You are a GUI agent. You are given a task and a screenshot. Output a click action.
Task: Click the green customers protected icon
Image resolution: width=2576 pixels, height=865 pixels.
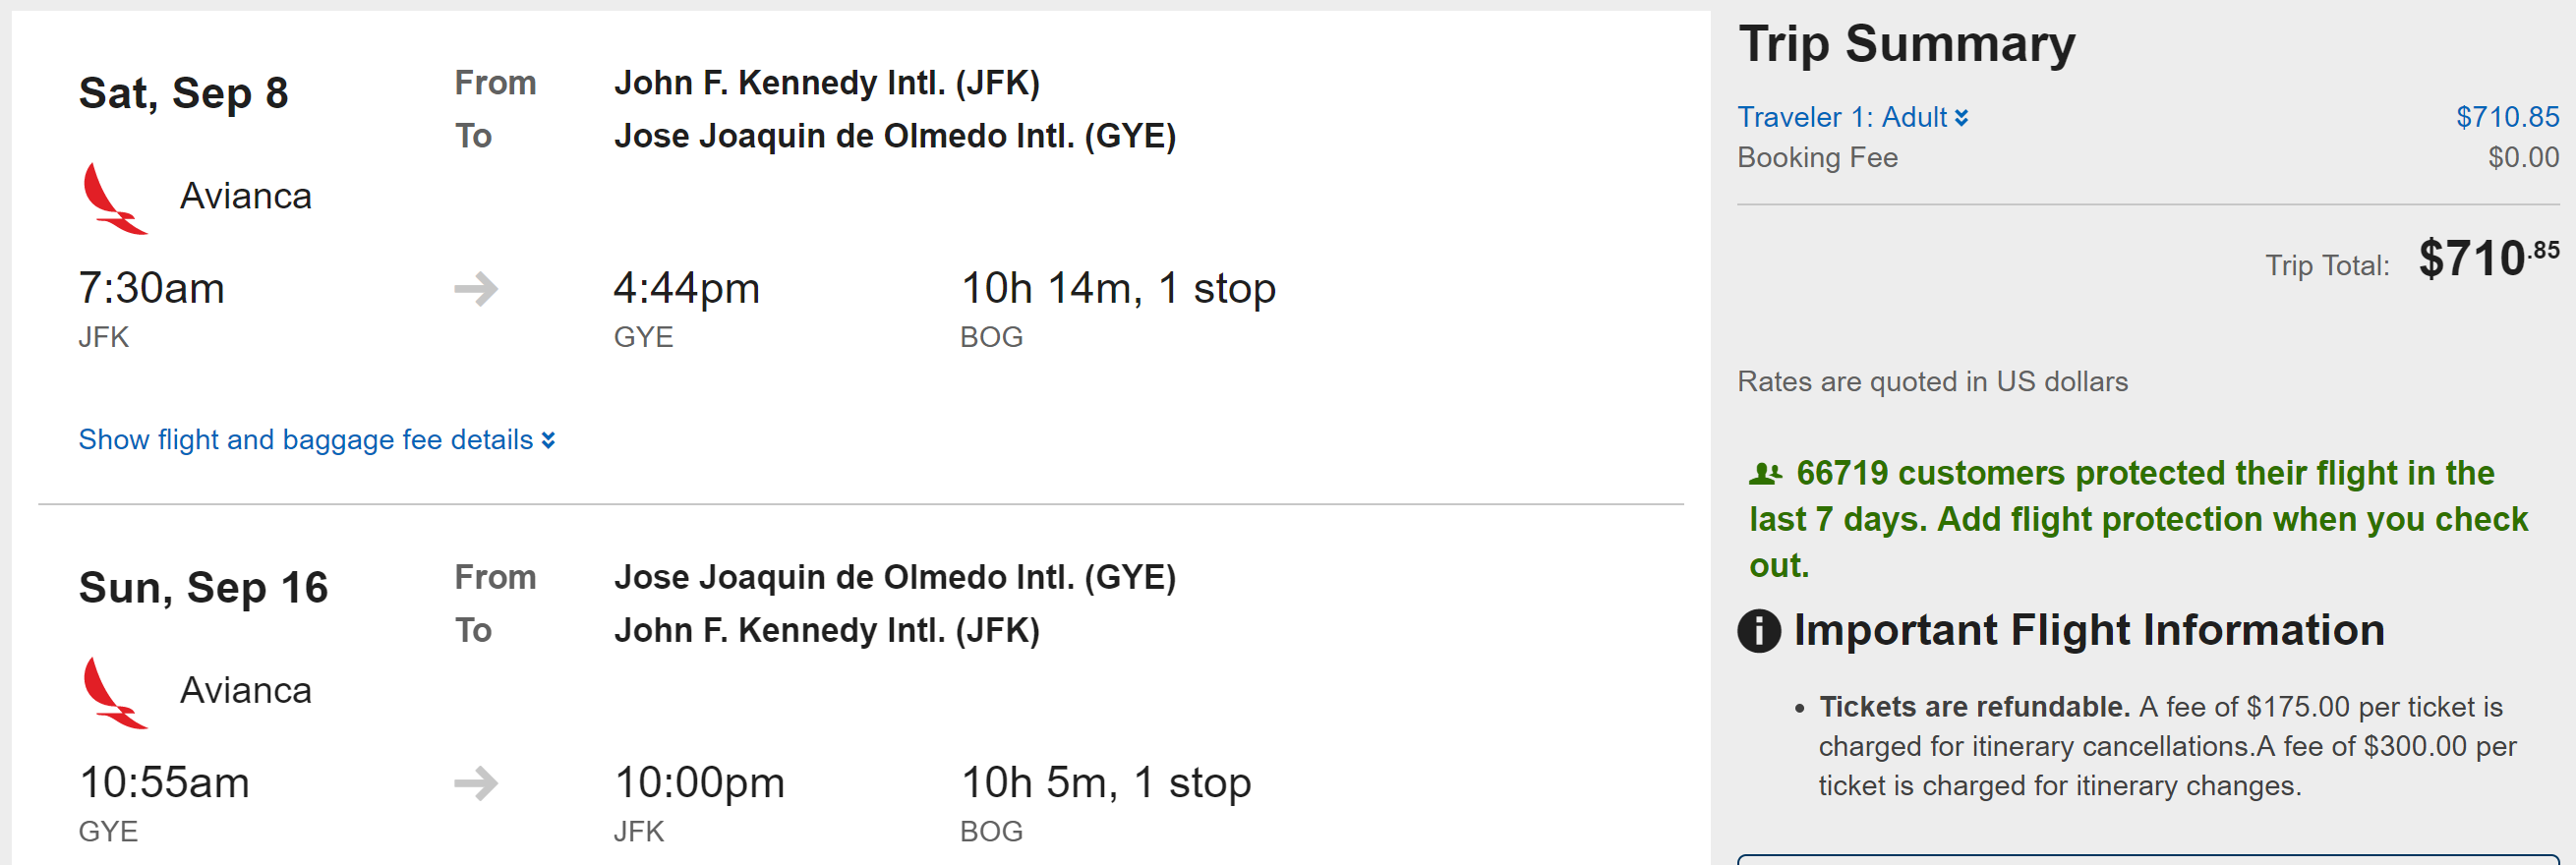tap(1765, 474)
